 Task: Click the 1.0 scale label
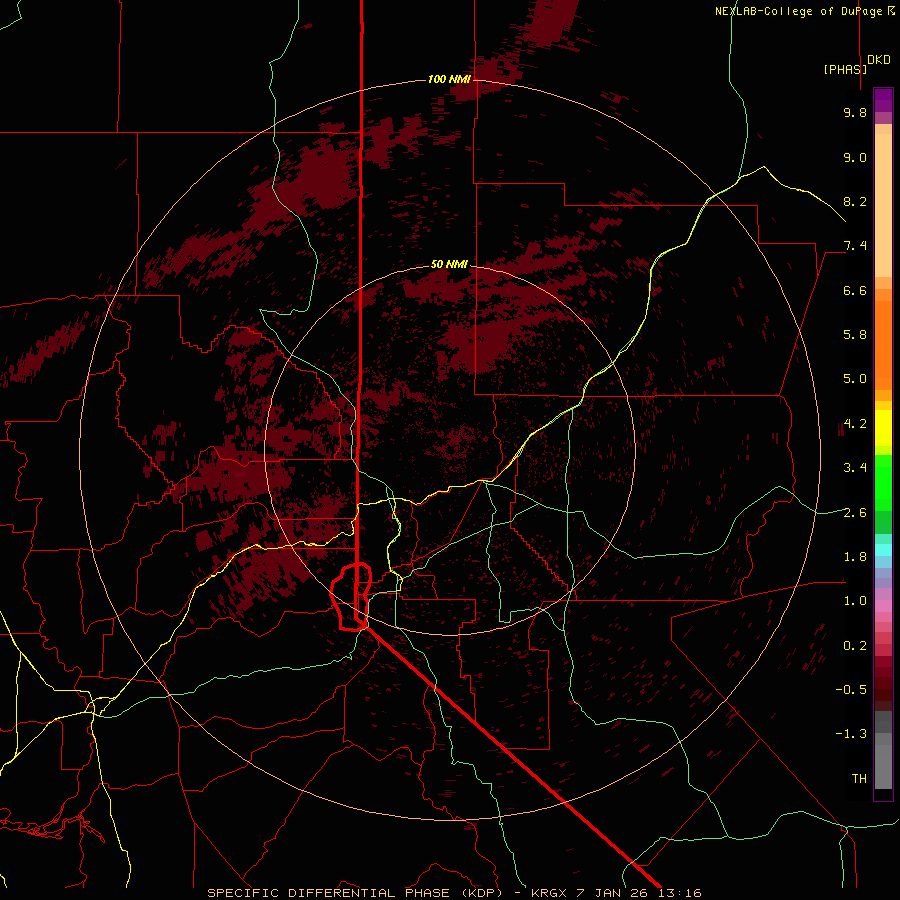click(855, 601)
